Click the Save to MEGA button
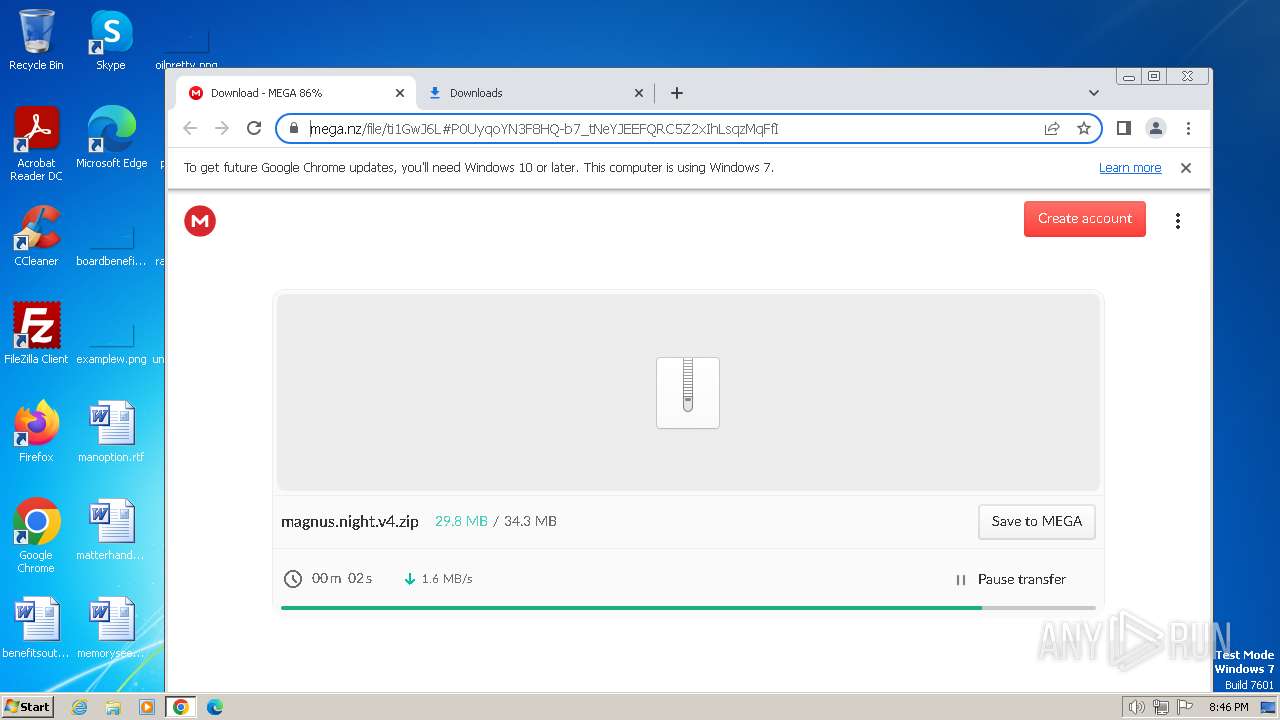1280x720 pixels. (x=1037, y=521)
